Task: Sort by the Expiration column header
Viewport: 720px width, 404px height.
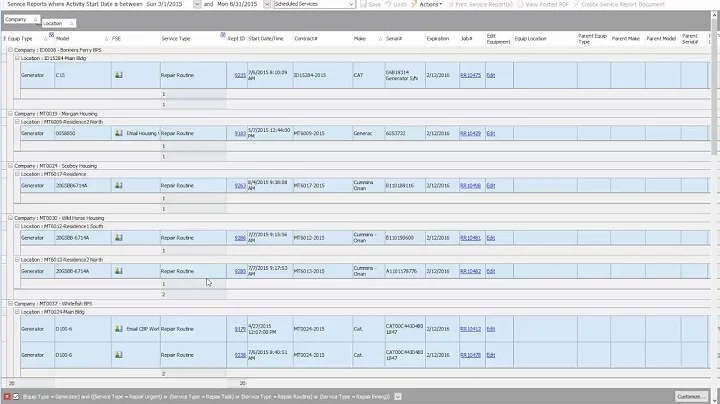Action: 442,39
